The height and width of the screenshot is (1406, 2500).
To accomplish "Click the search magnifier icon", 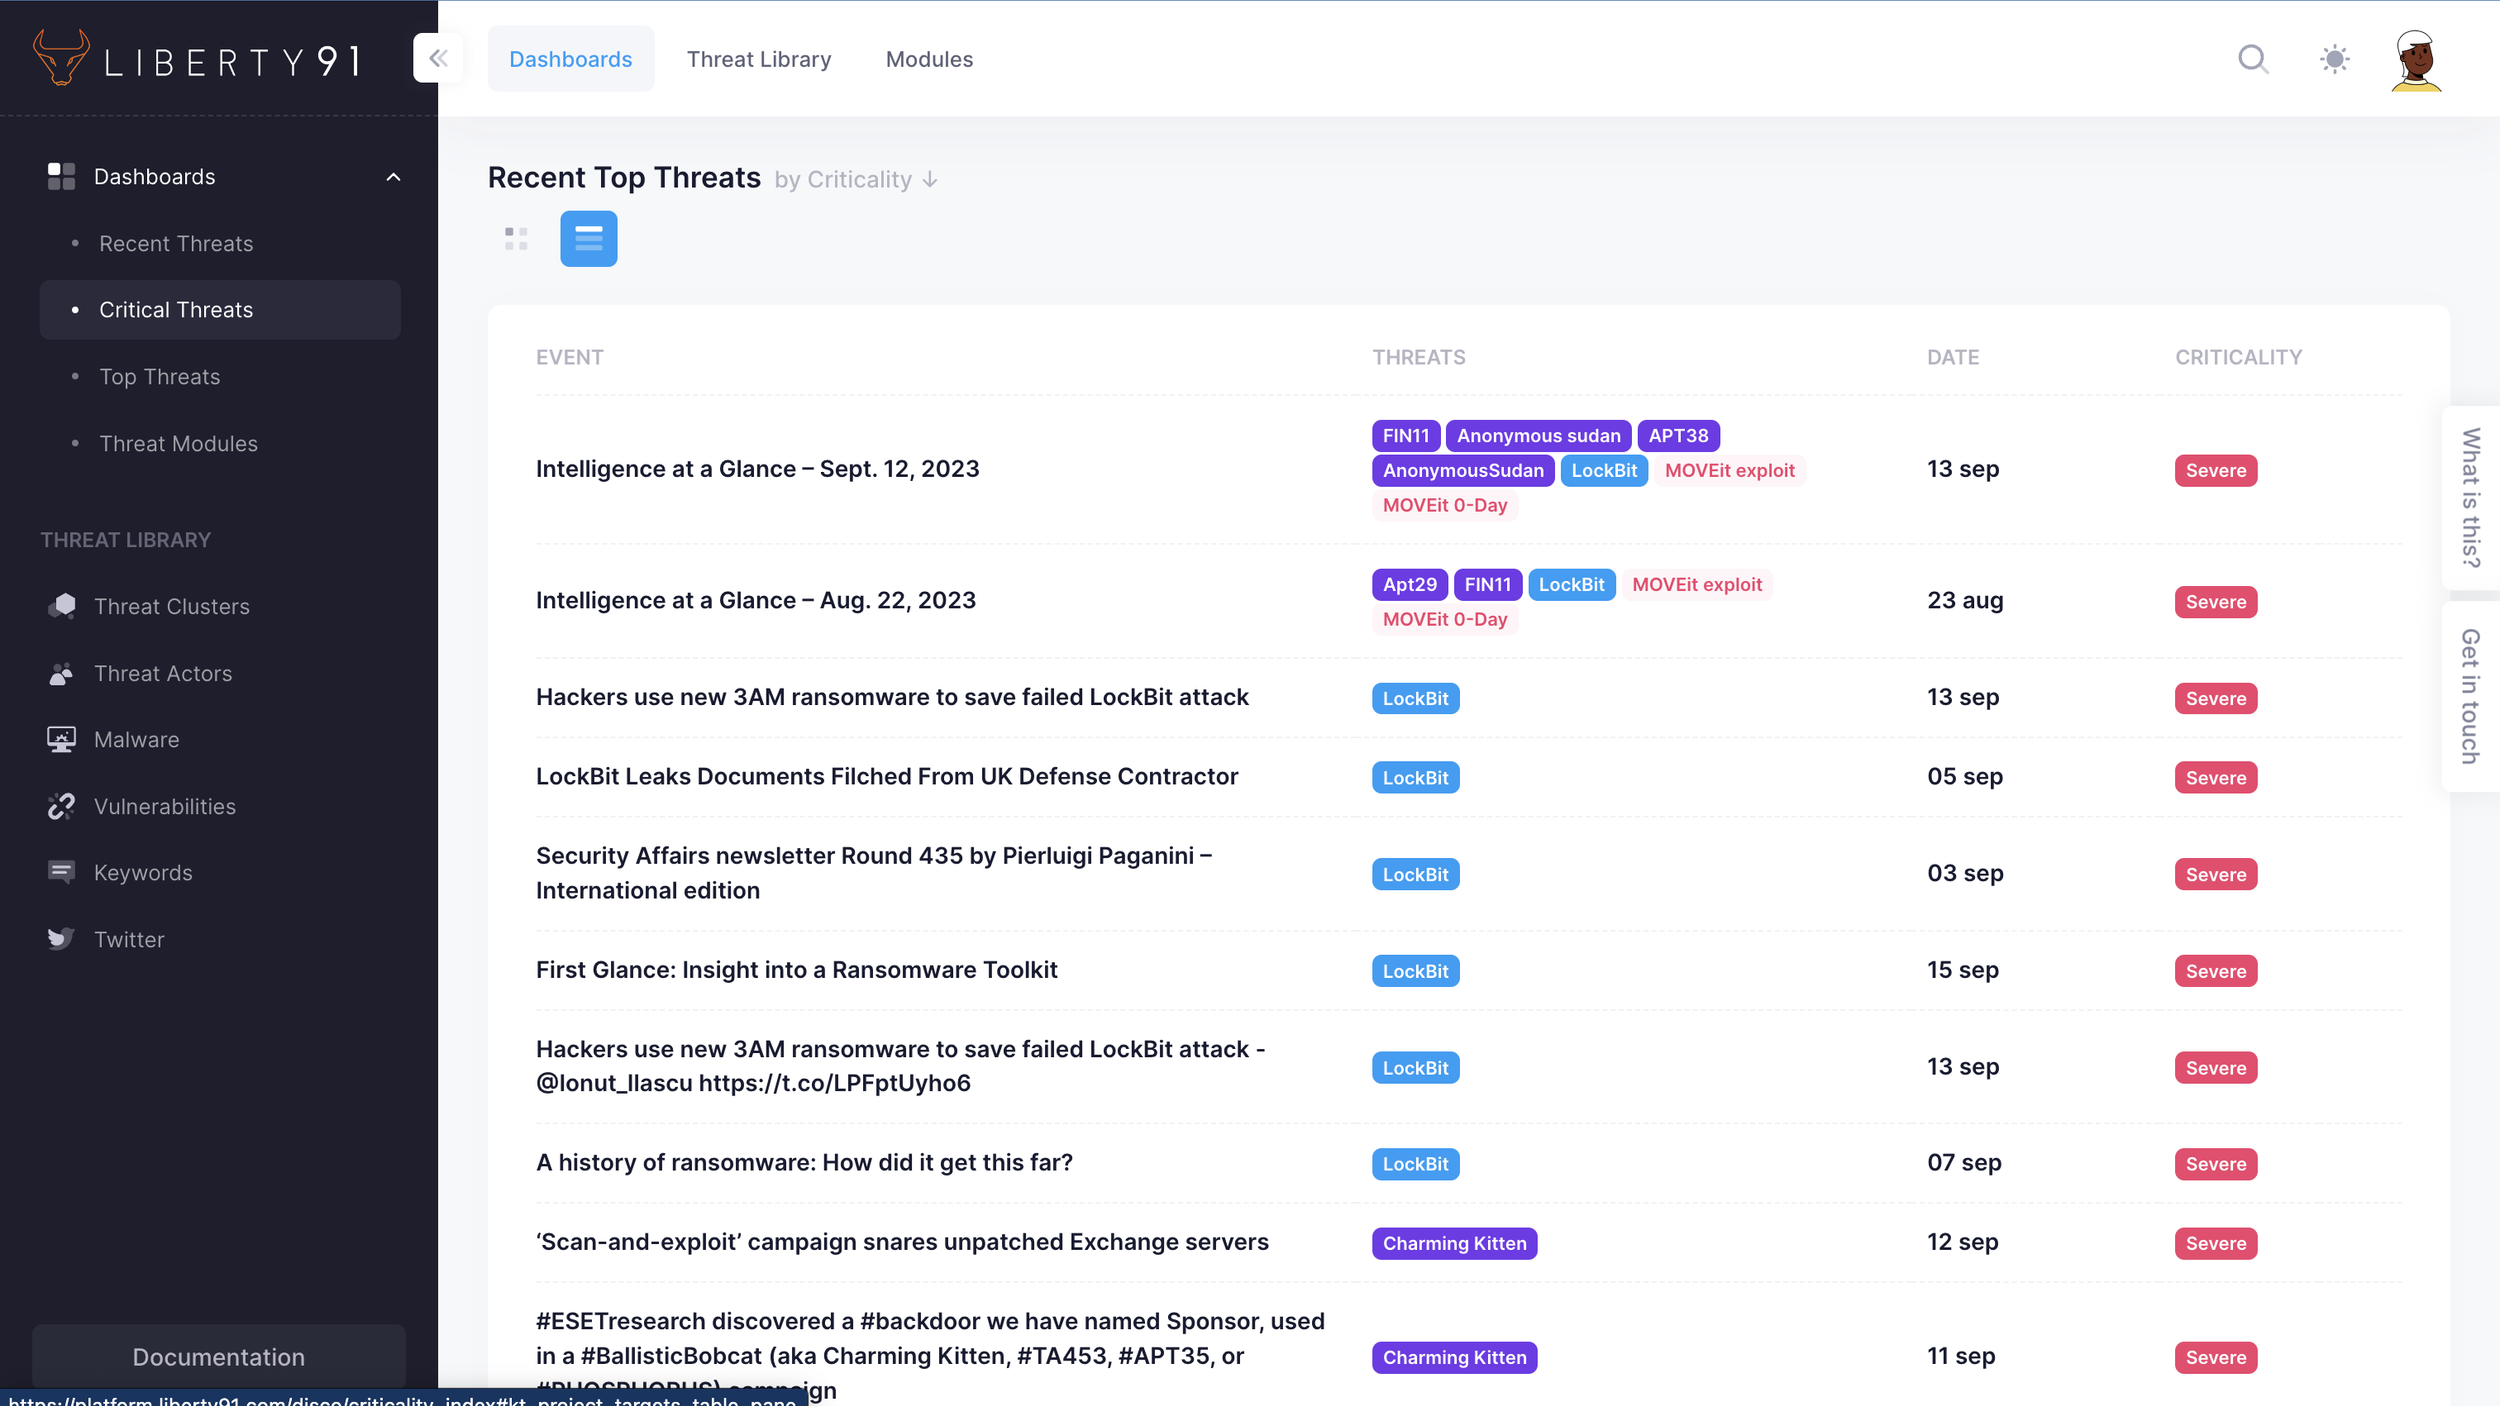I will pos(2252,60).
